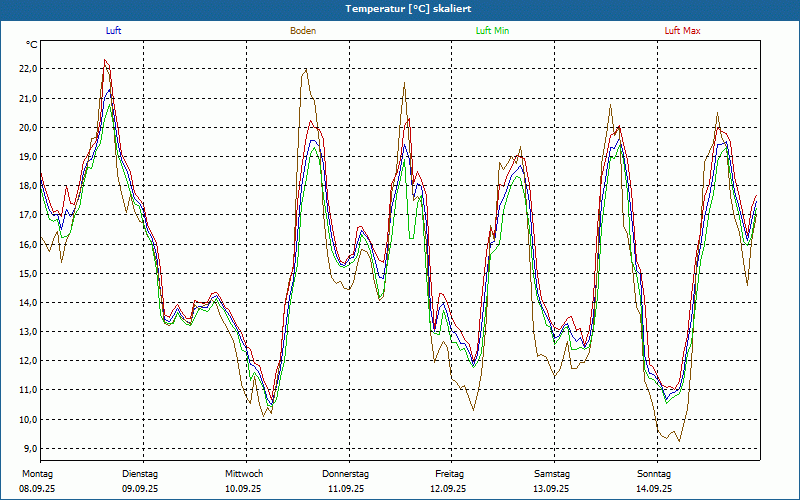Viewport: 800px width, 500px height.
Task: Select the 'Dienstag' day label
Action: coord(140,473)
